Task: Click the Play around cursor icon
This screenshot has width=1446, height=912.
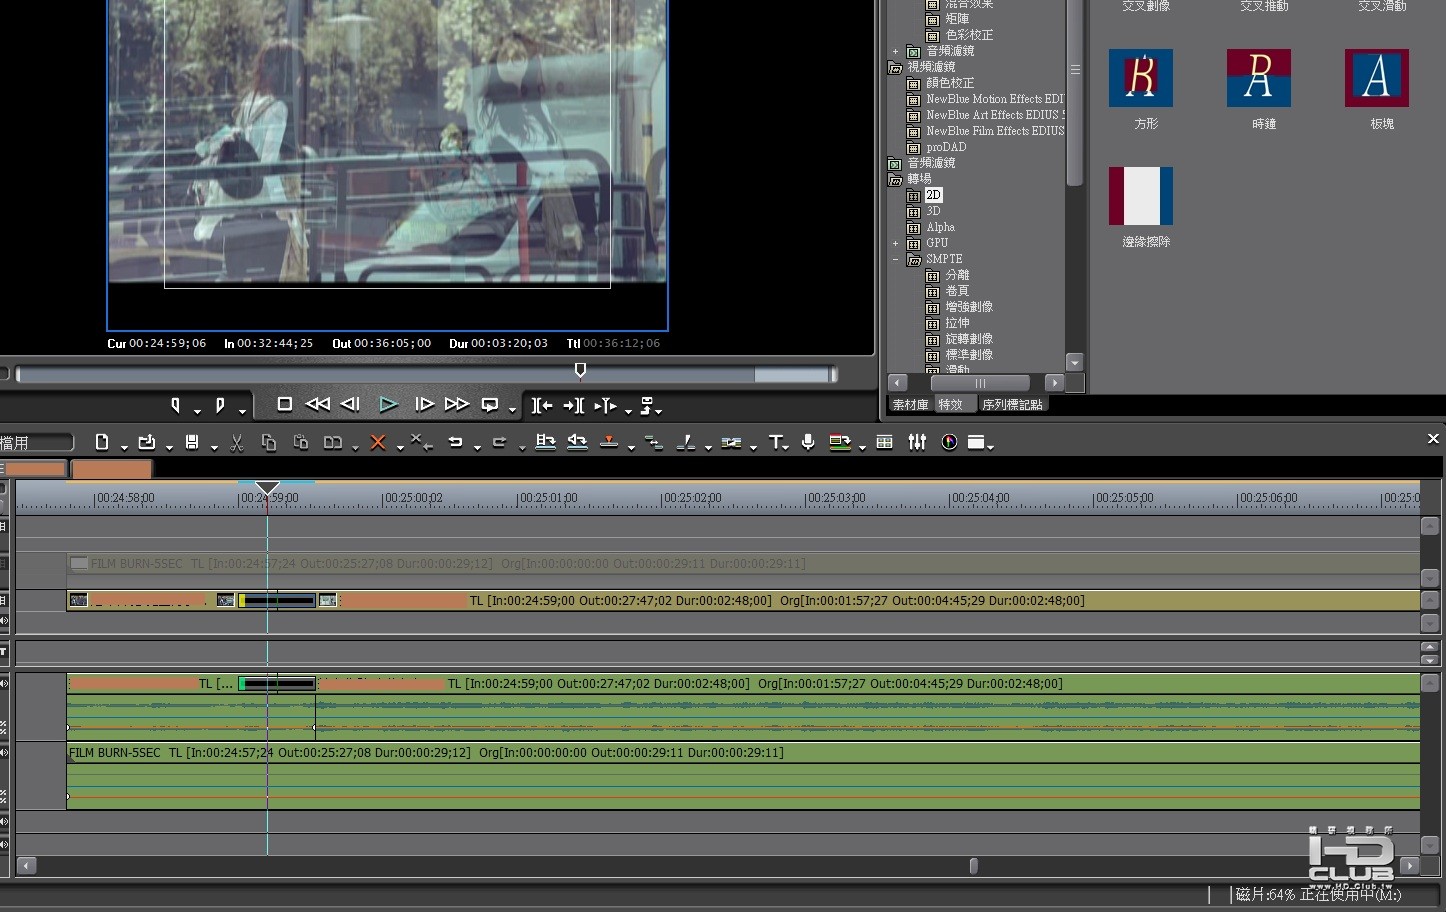Action: tap(605, 405)
